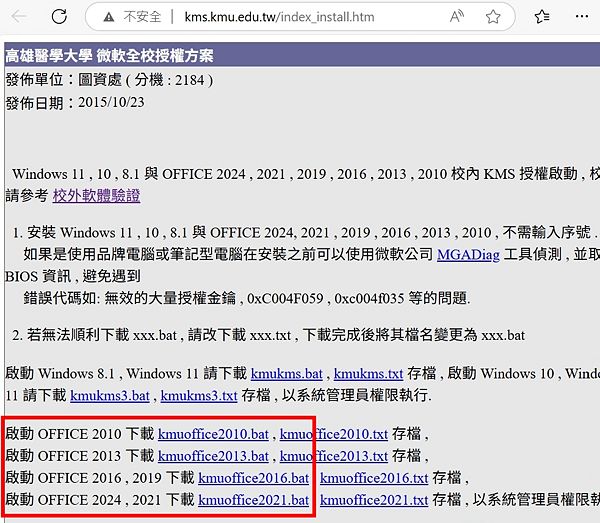Click the not-secure warning icon
The width and height of the screenshot is (600, 523).
(105, 17)
